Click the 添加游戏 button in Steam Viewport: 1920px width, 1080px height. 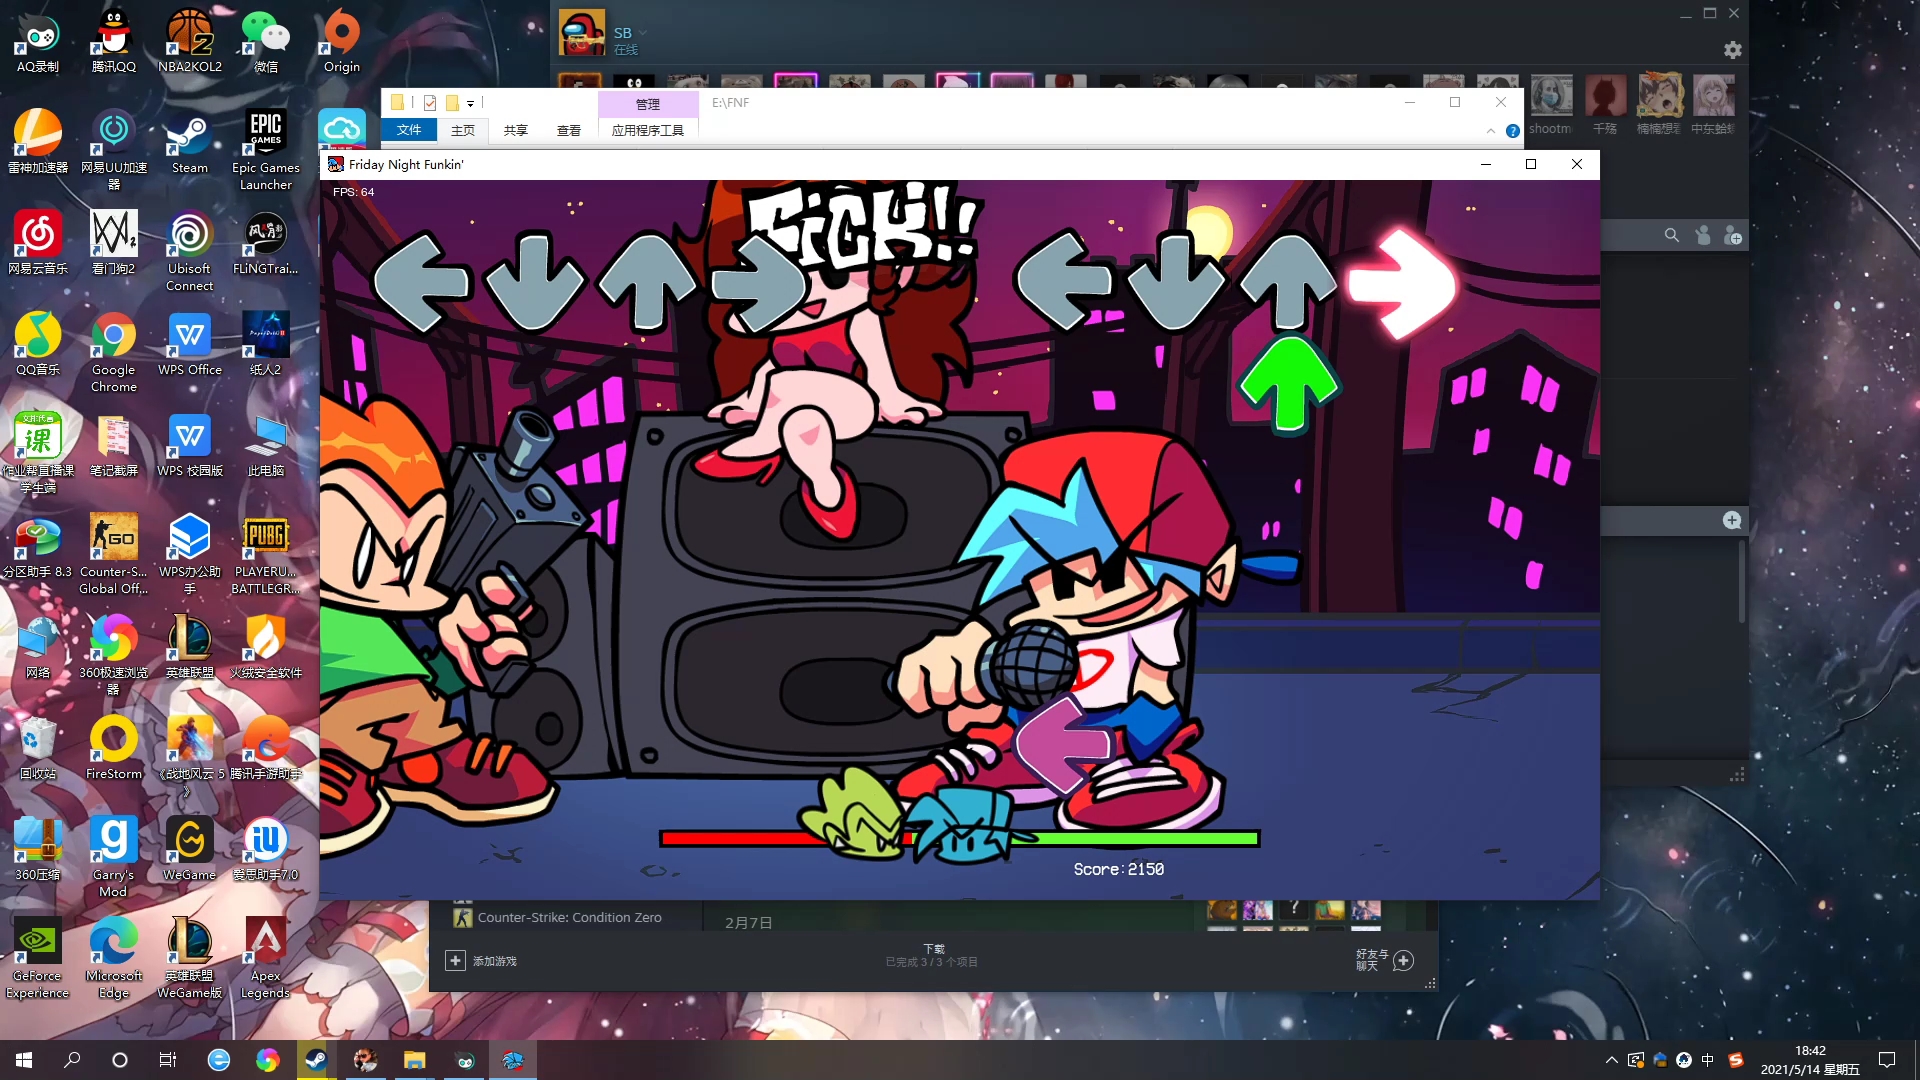[x=481, y=960]
